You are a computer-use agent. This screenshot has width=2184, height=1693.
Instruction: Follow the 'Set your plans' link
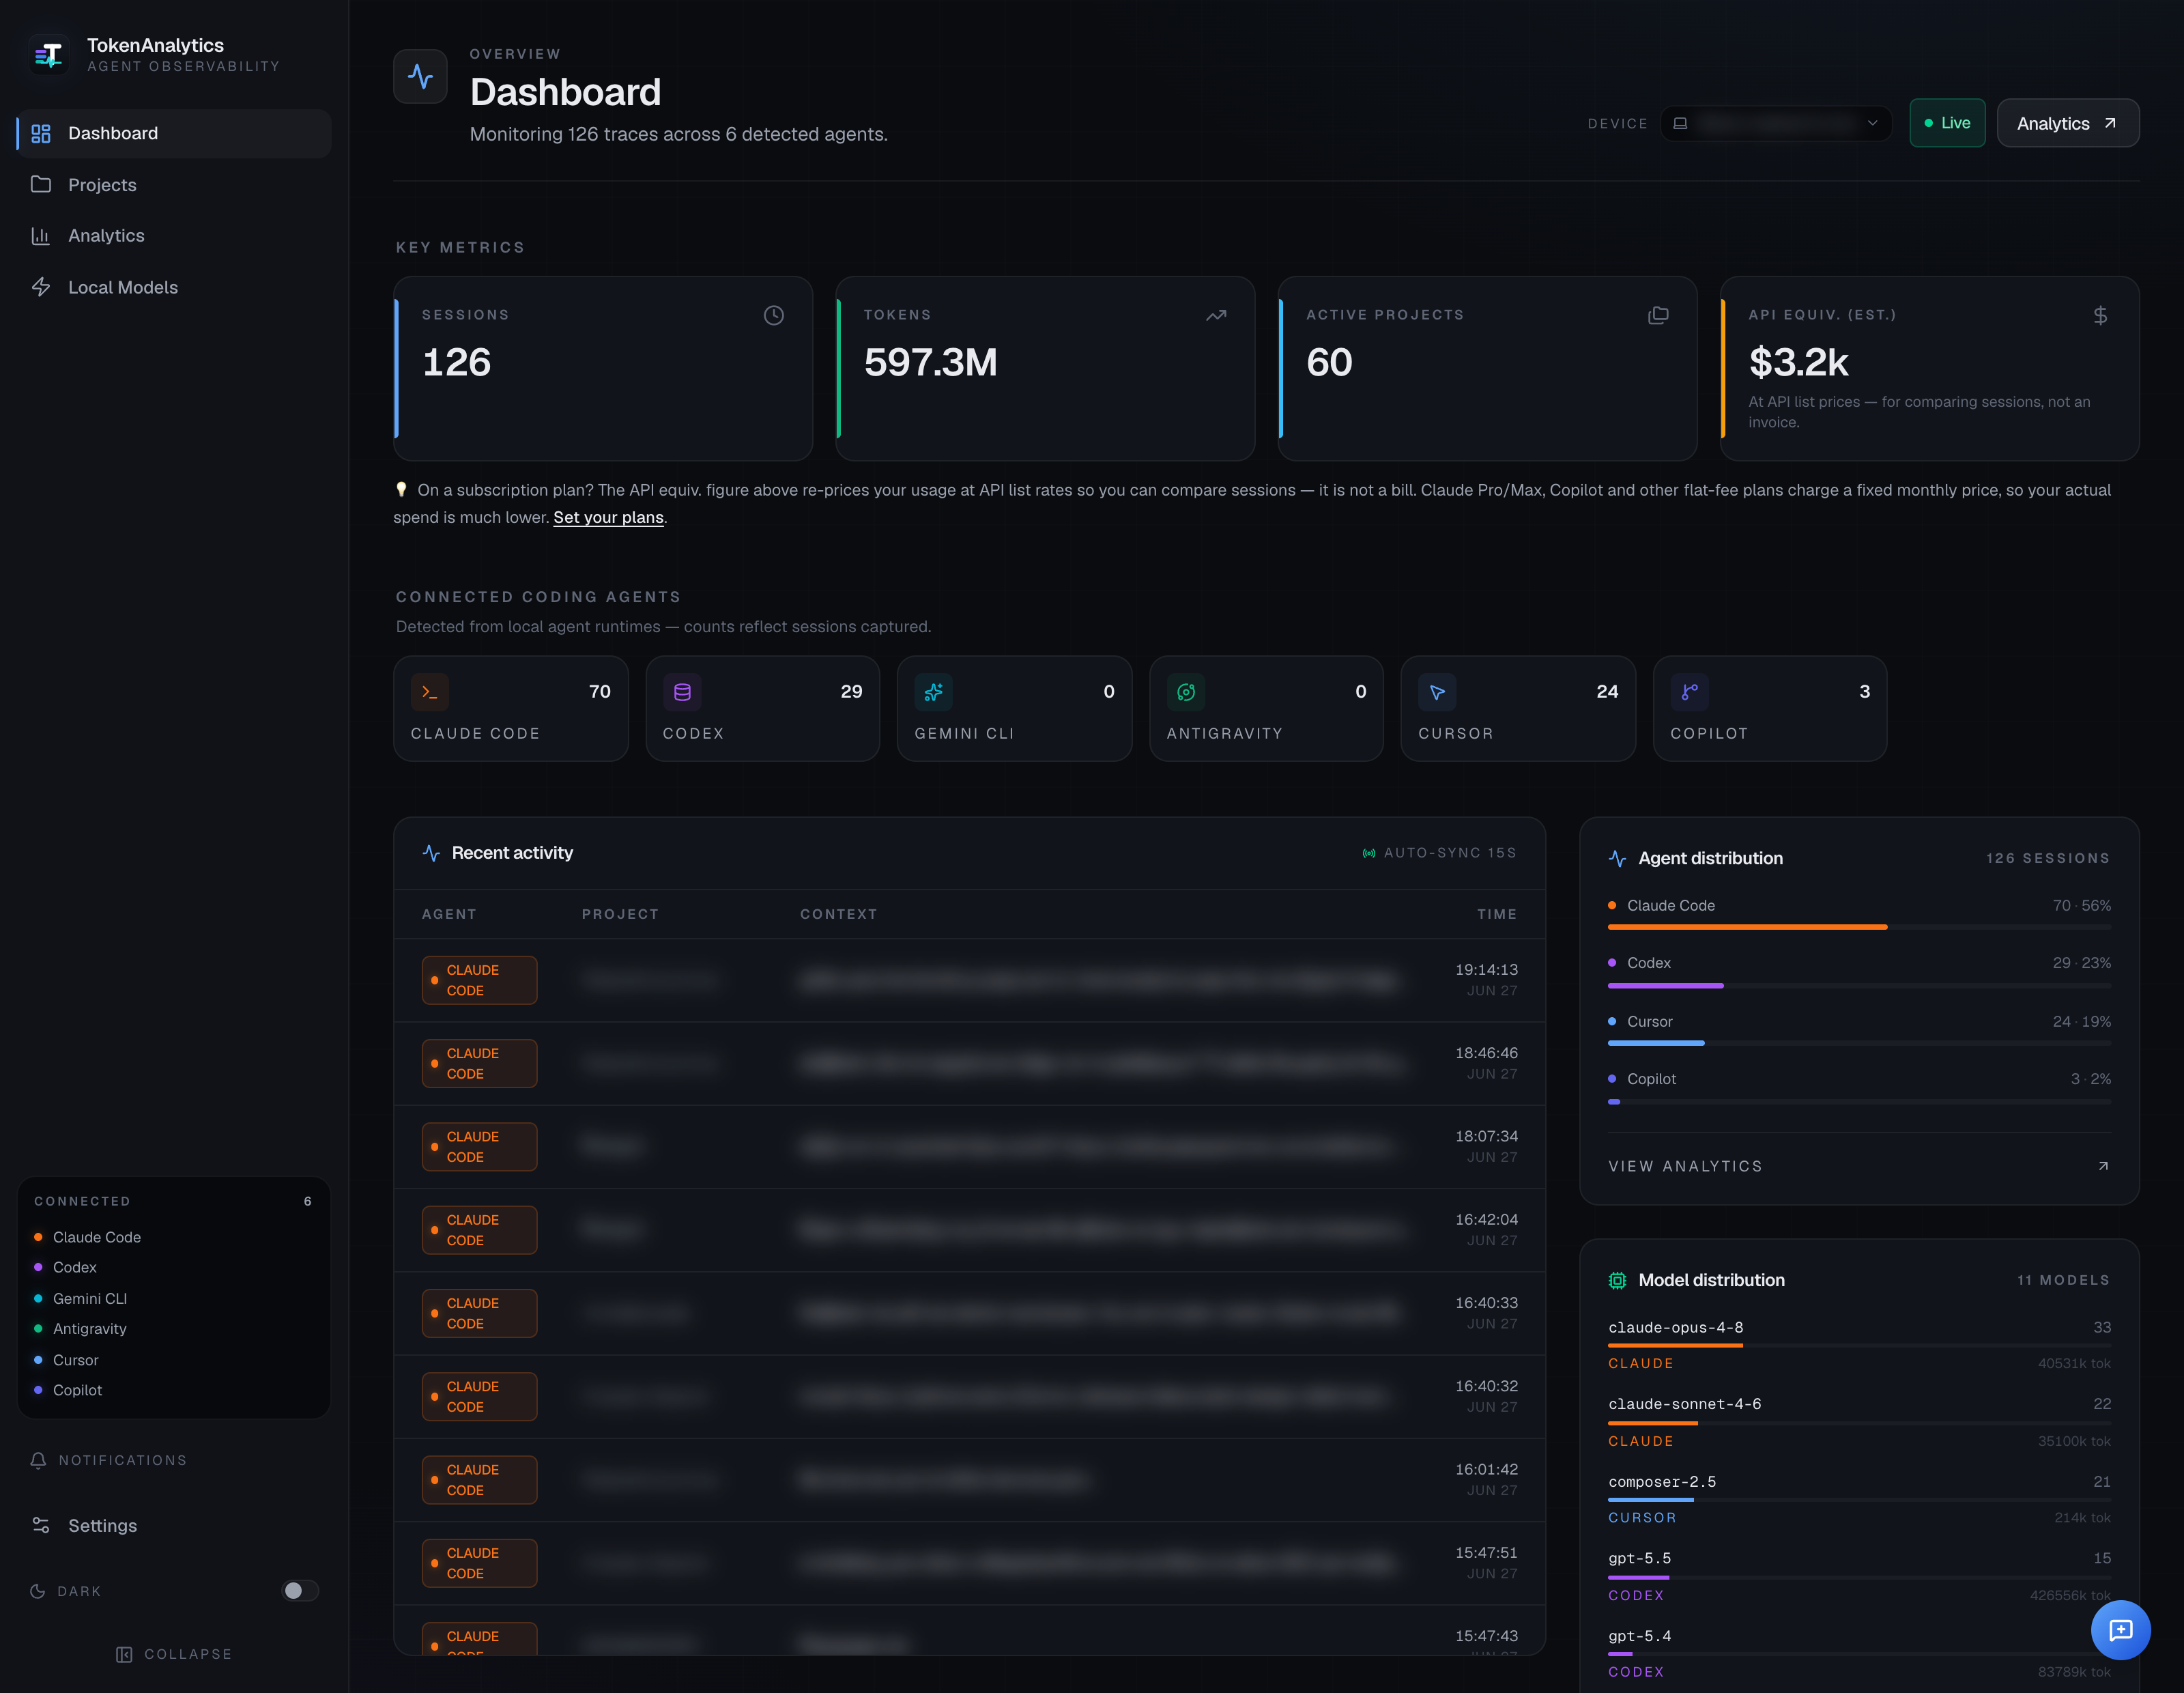[x=608, y=517]
